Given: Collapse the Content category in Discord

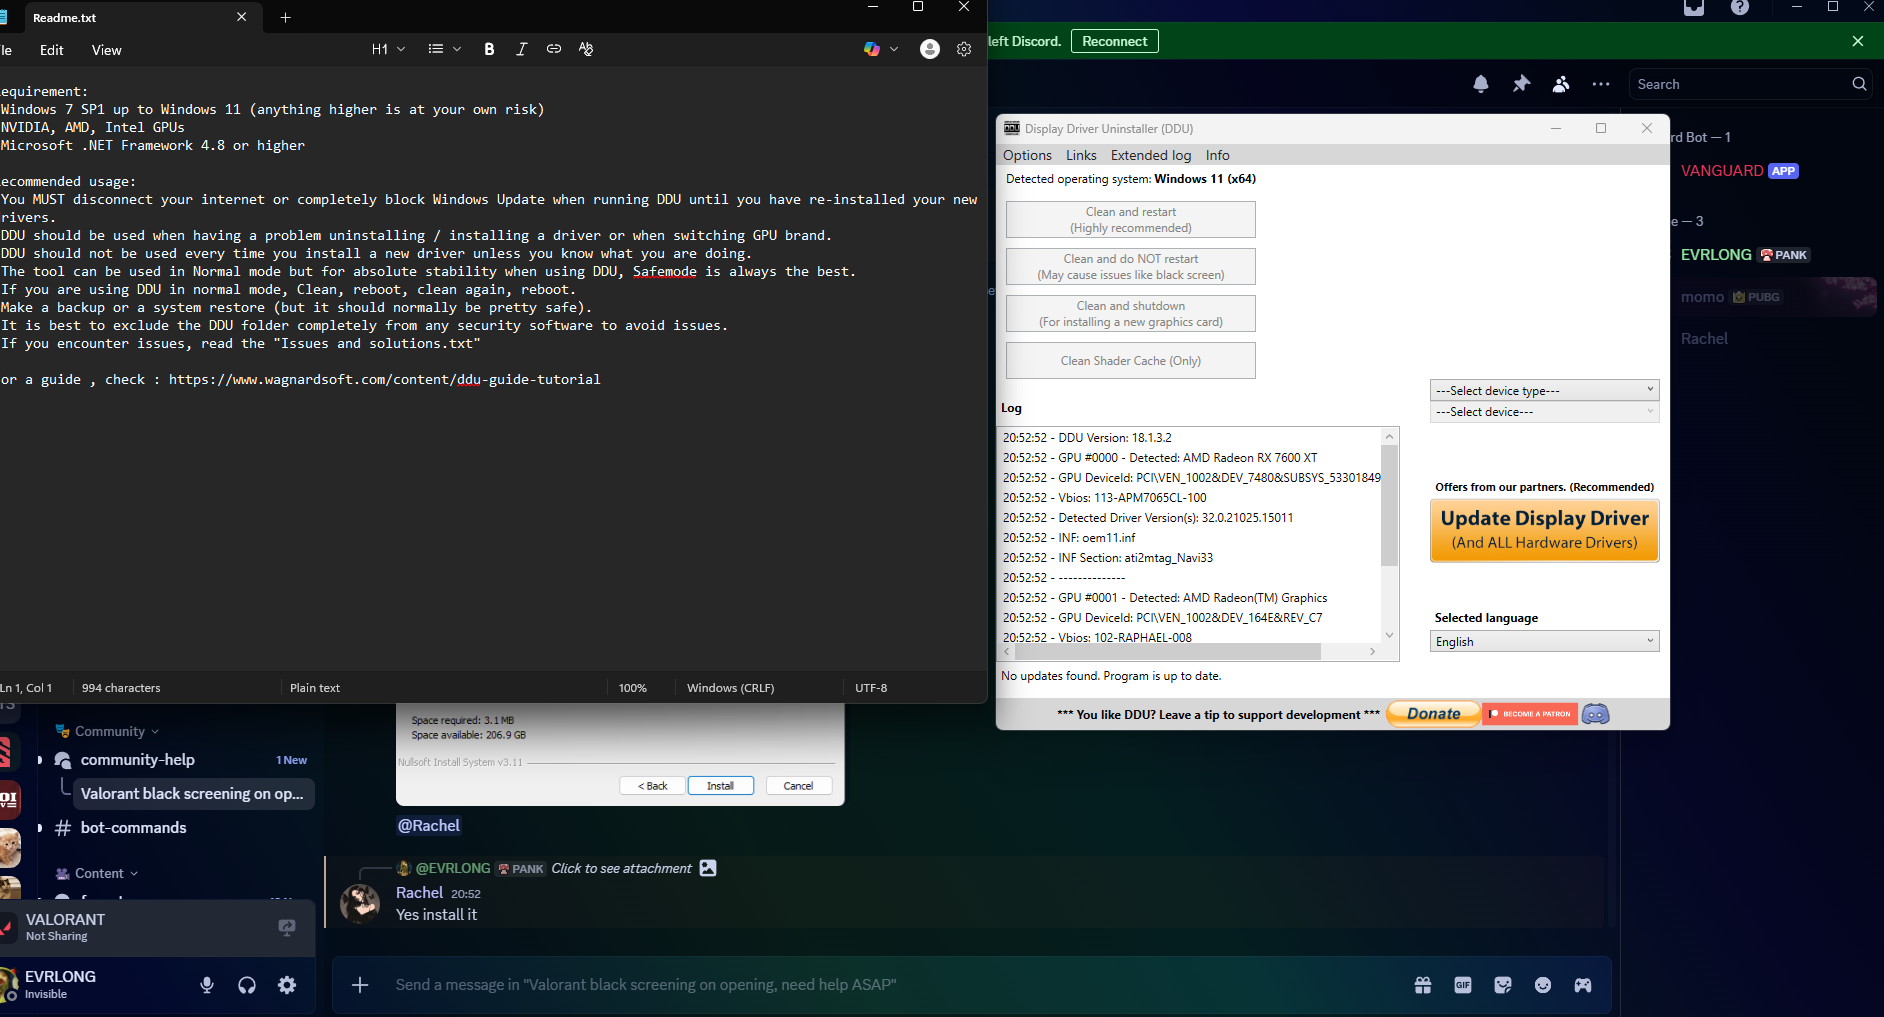Looking at the screenshot, I should (97, 873).
